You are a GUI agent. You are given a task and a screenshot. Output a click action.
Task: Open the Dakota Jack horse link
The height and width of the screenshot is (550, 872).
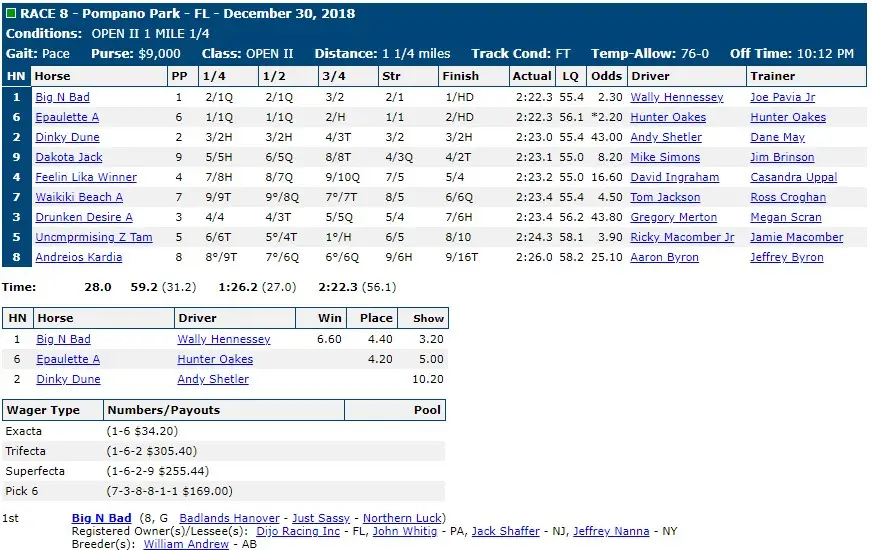(x=69, y=157)
